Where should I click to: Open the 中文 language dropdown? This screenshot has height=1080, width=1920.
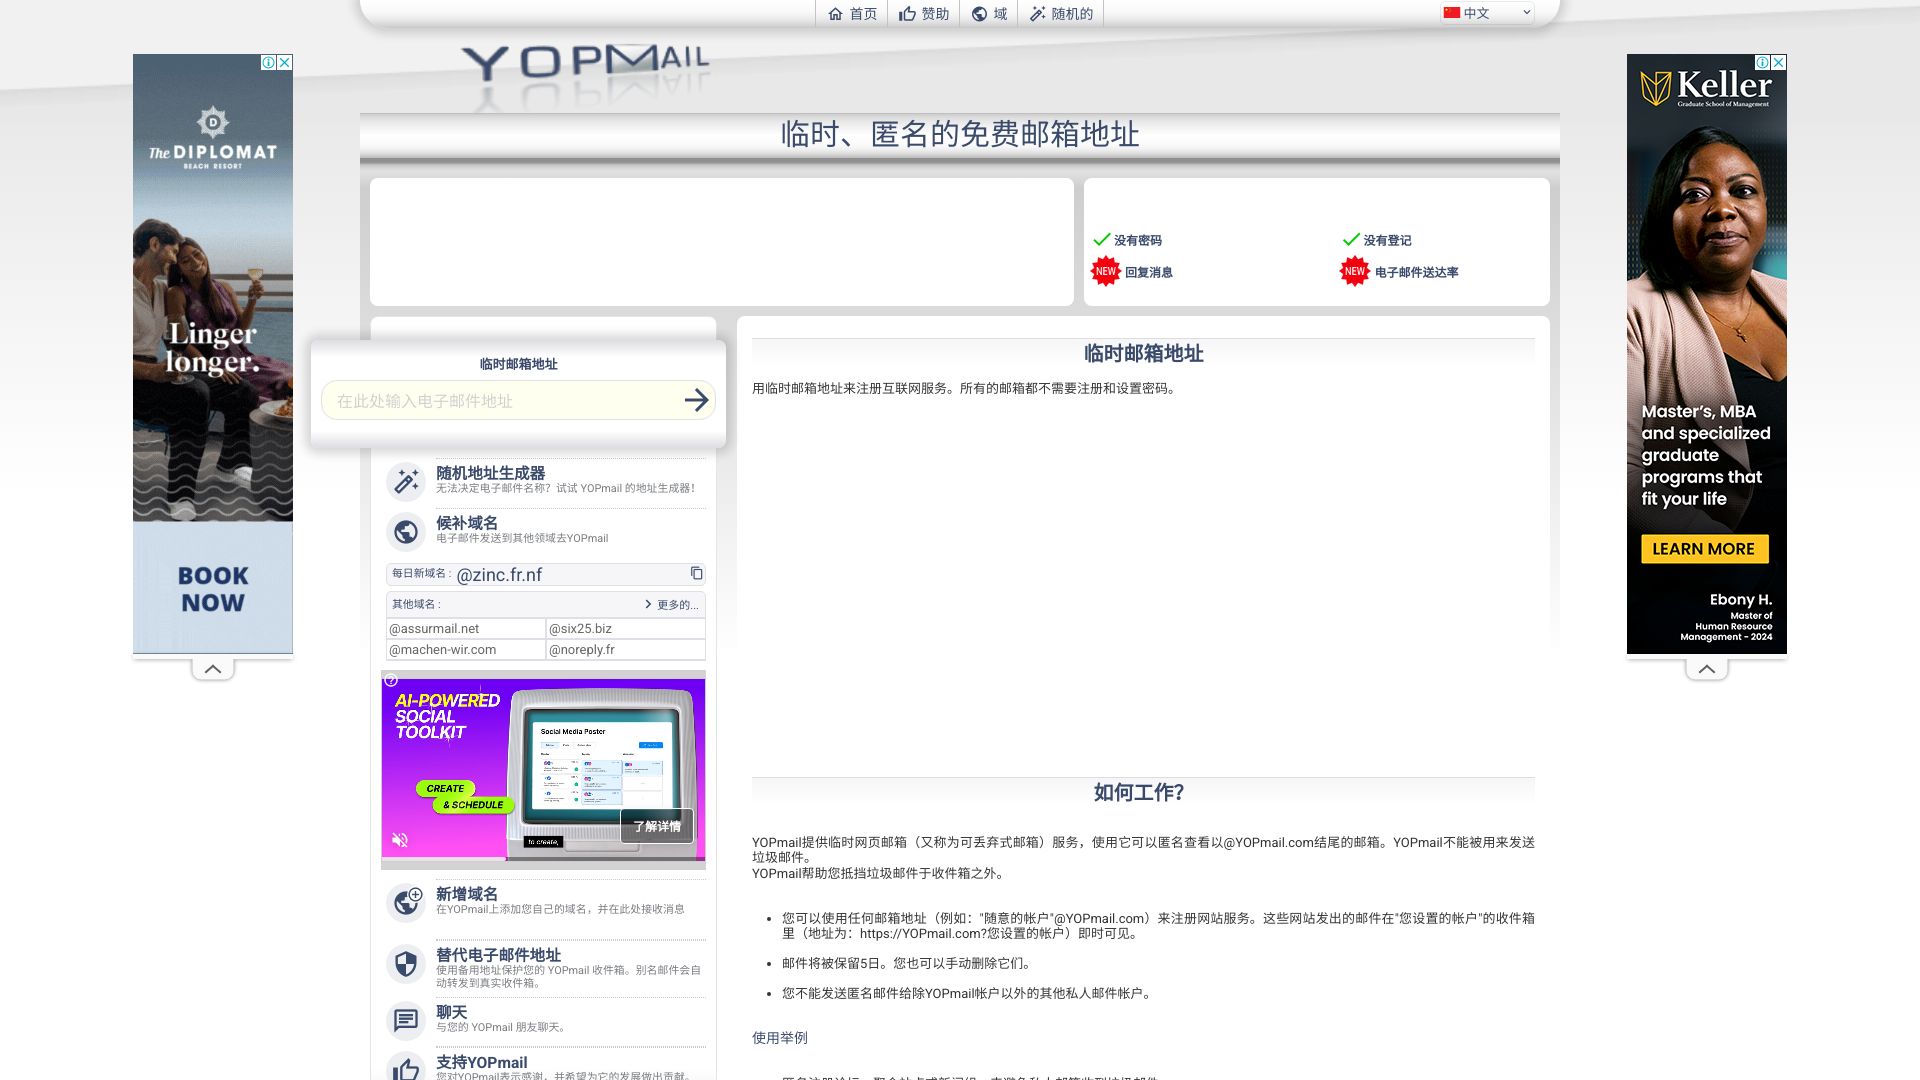pyautogui.click(x=1487, y=13)
